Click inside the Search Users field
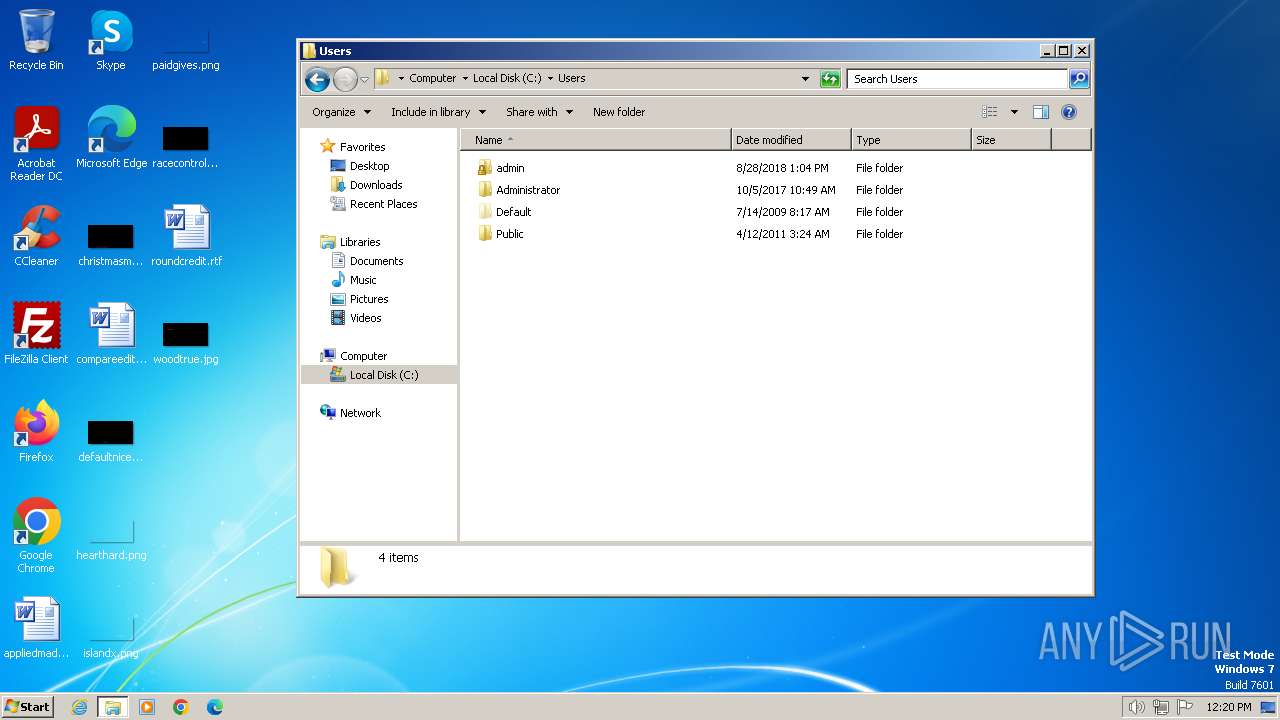This screenshot has height=720, width=1280. coord(958,79)
